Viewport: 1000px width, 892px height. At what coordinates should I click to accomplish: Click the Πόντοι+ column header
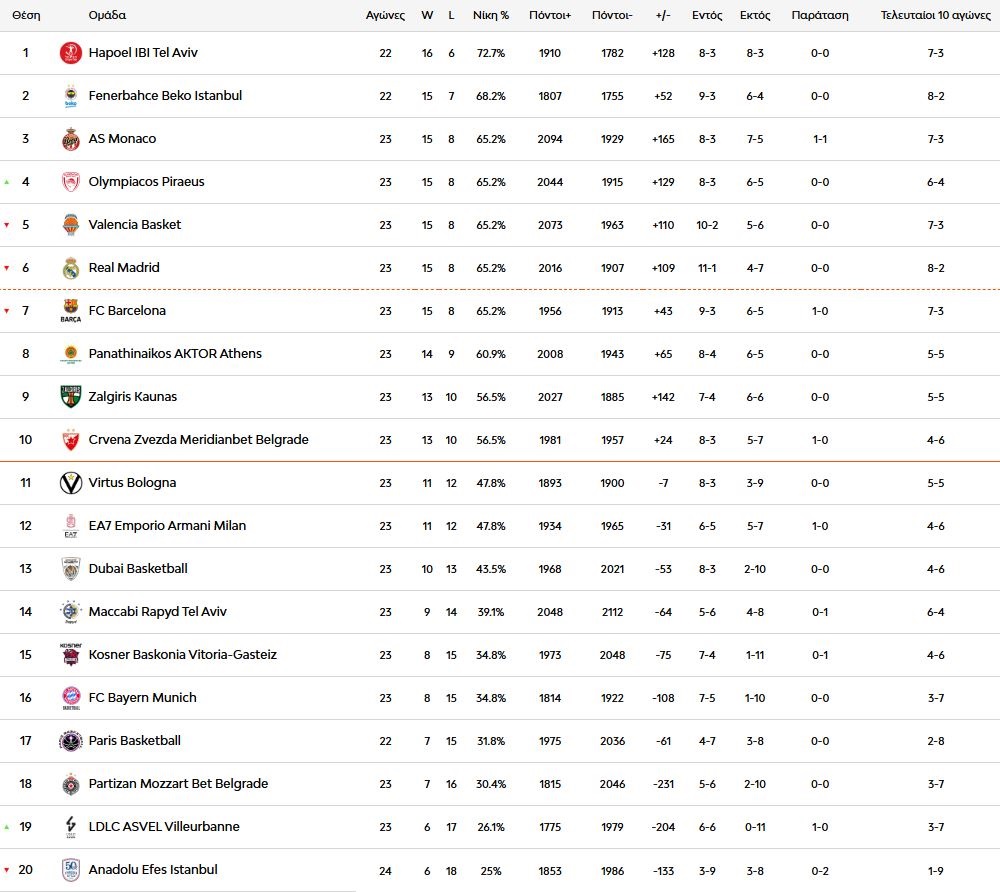click(553, 16)
